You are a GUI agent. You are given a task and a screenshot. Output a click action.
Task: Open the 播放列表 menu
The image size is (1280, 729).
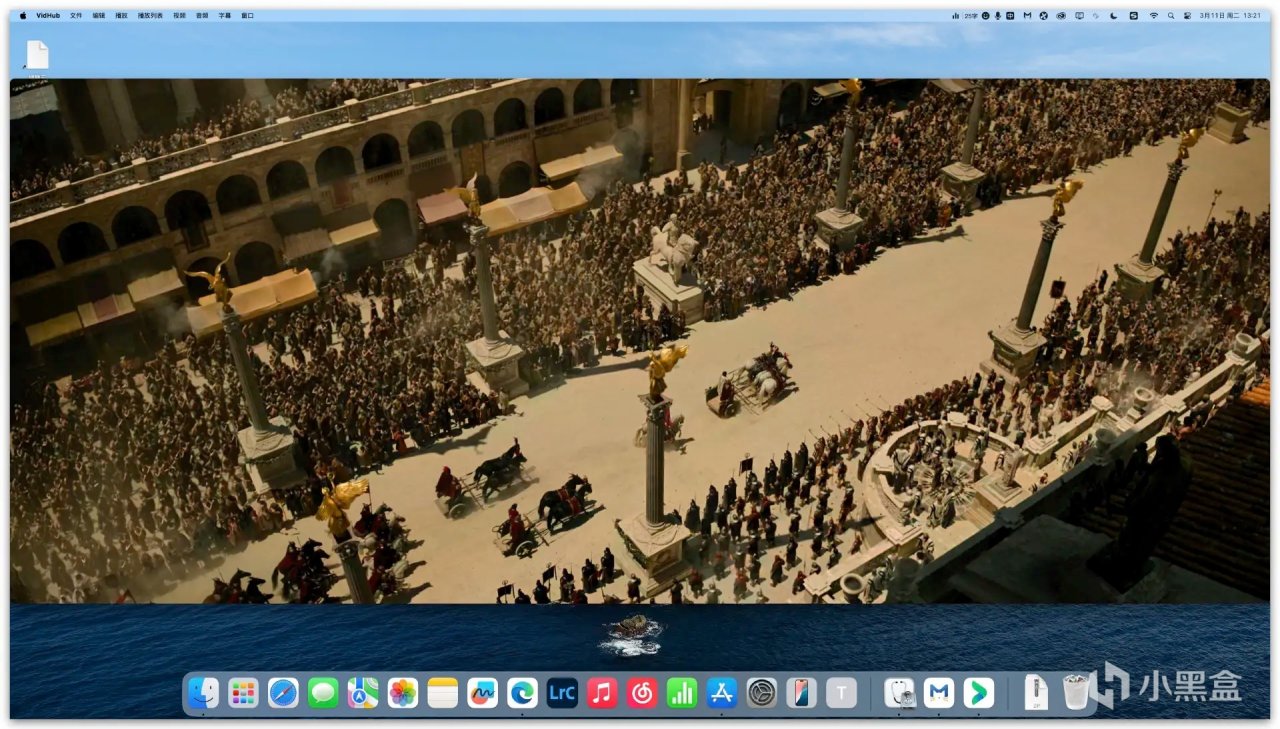150,16
